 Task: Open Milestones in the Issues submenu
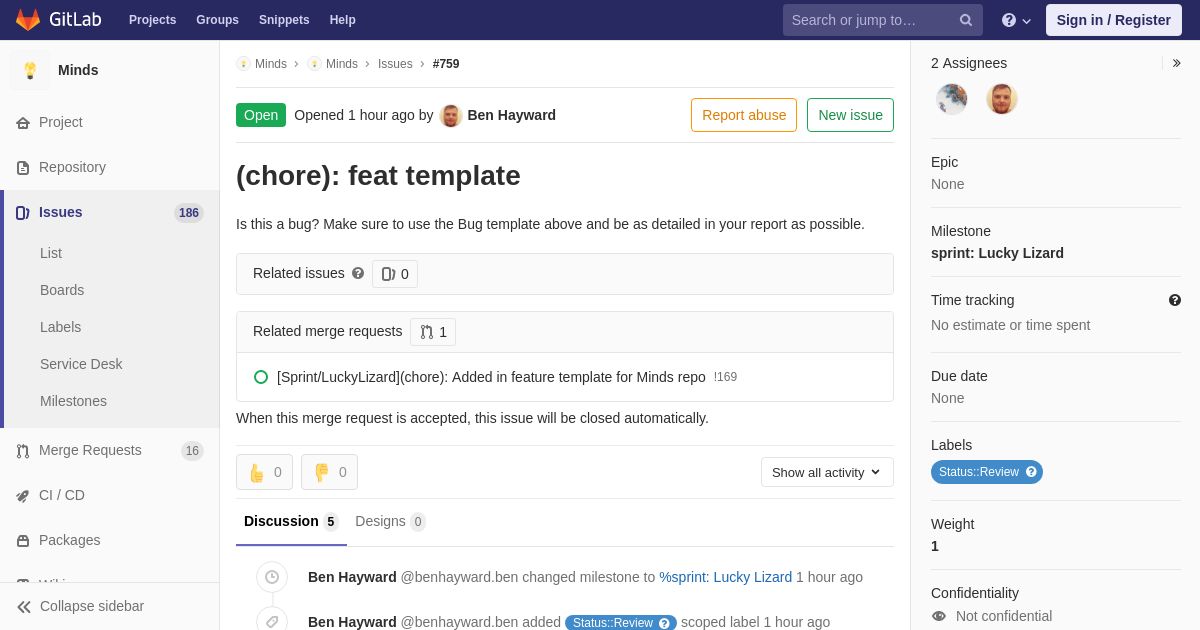pyautogui.click(x=73, y=401)
